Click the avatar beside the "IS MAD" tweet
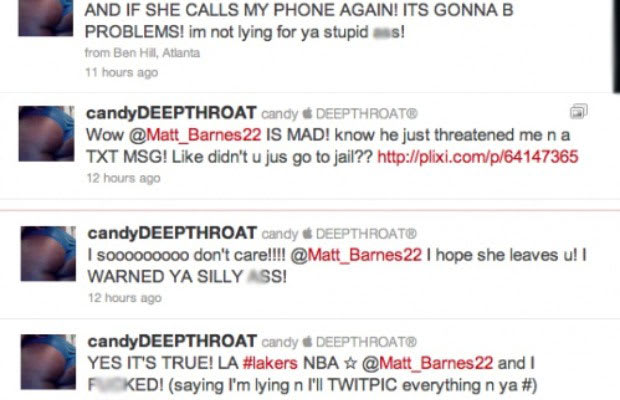This screenshot has width=620, height=400. click(x=46, y=134)
